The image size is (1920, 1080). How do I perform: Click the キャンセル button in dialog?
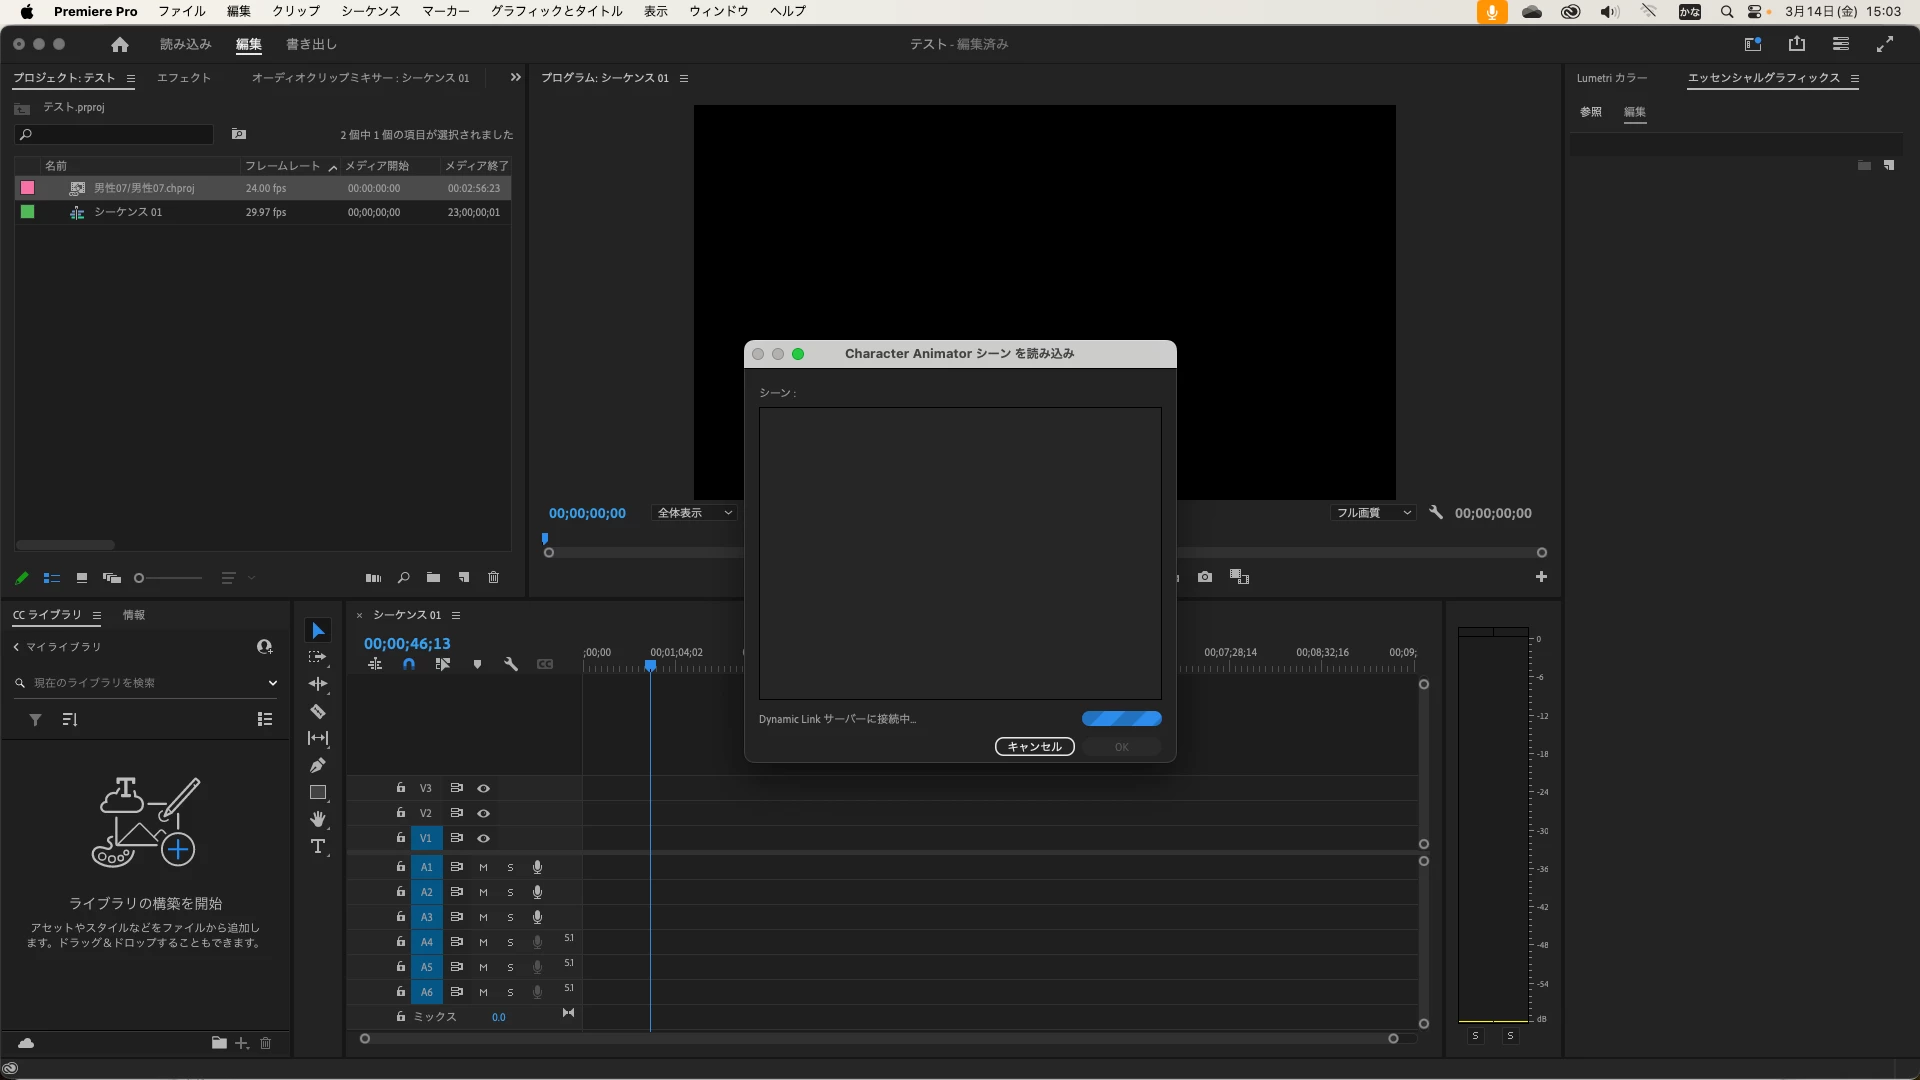pyautogui.click(x=1034, y=747)
